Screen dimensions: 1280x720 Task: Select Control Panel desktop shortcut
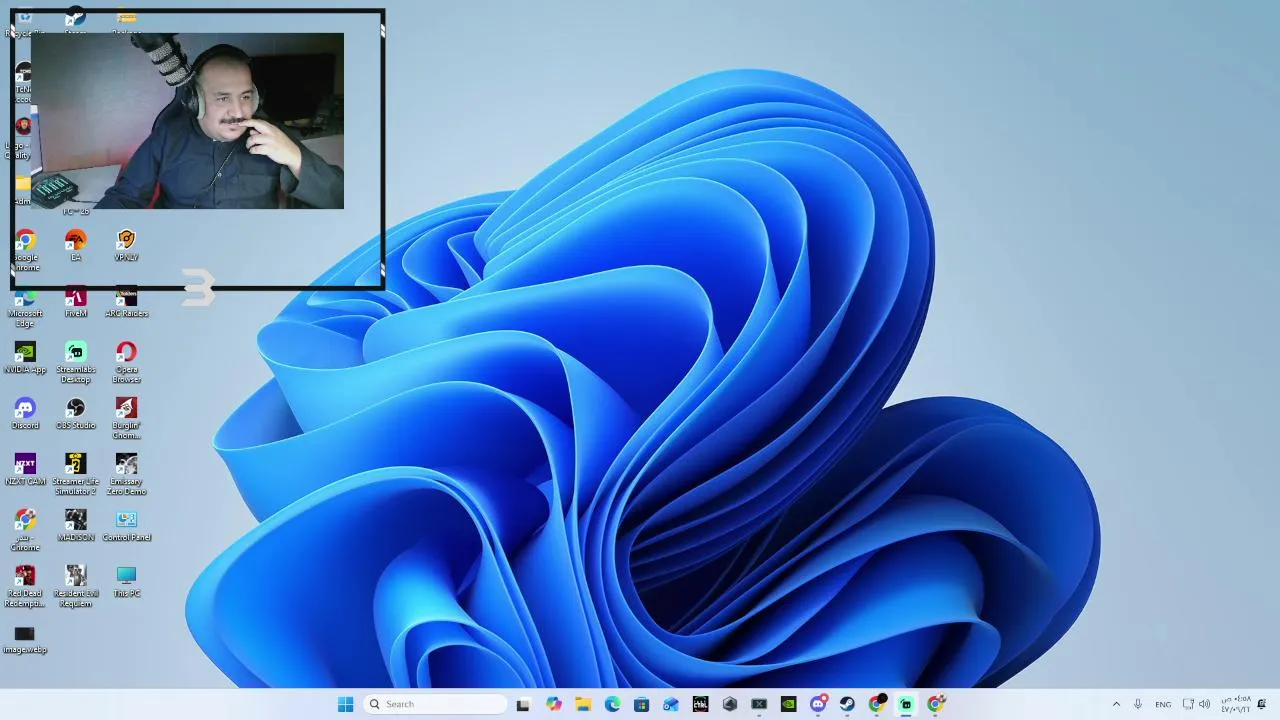[x=126, y=526]
